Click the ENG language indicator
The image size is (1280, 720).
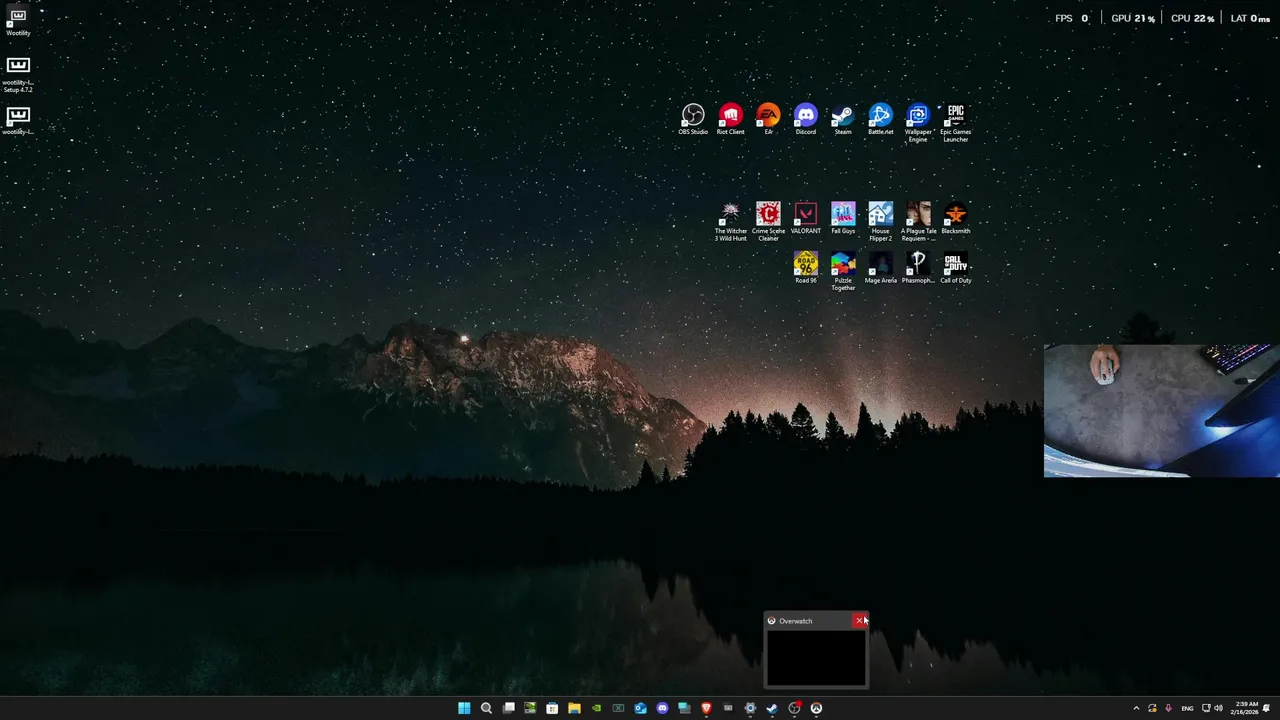click(x=1187, y=708)
